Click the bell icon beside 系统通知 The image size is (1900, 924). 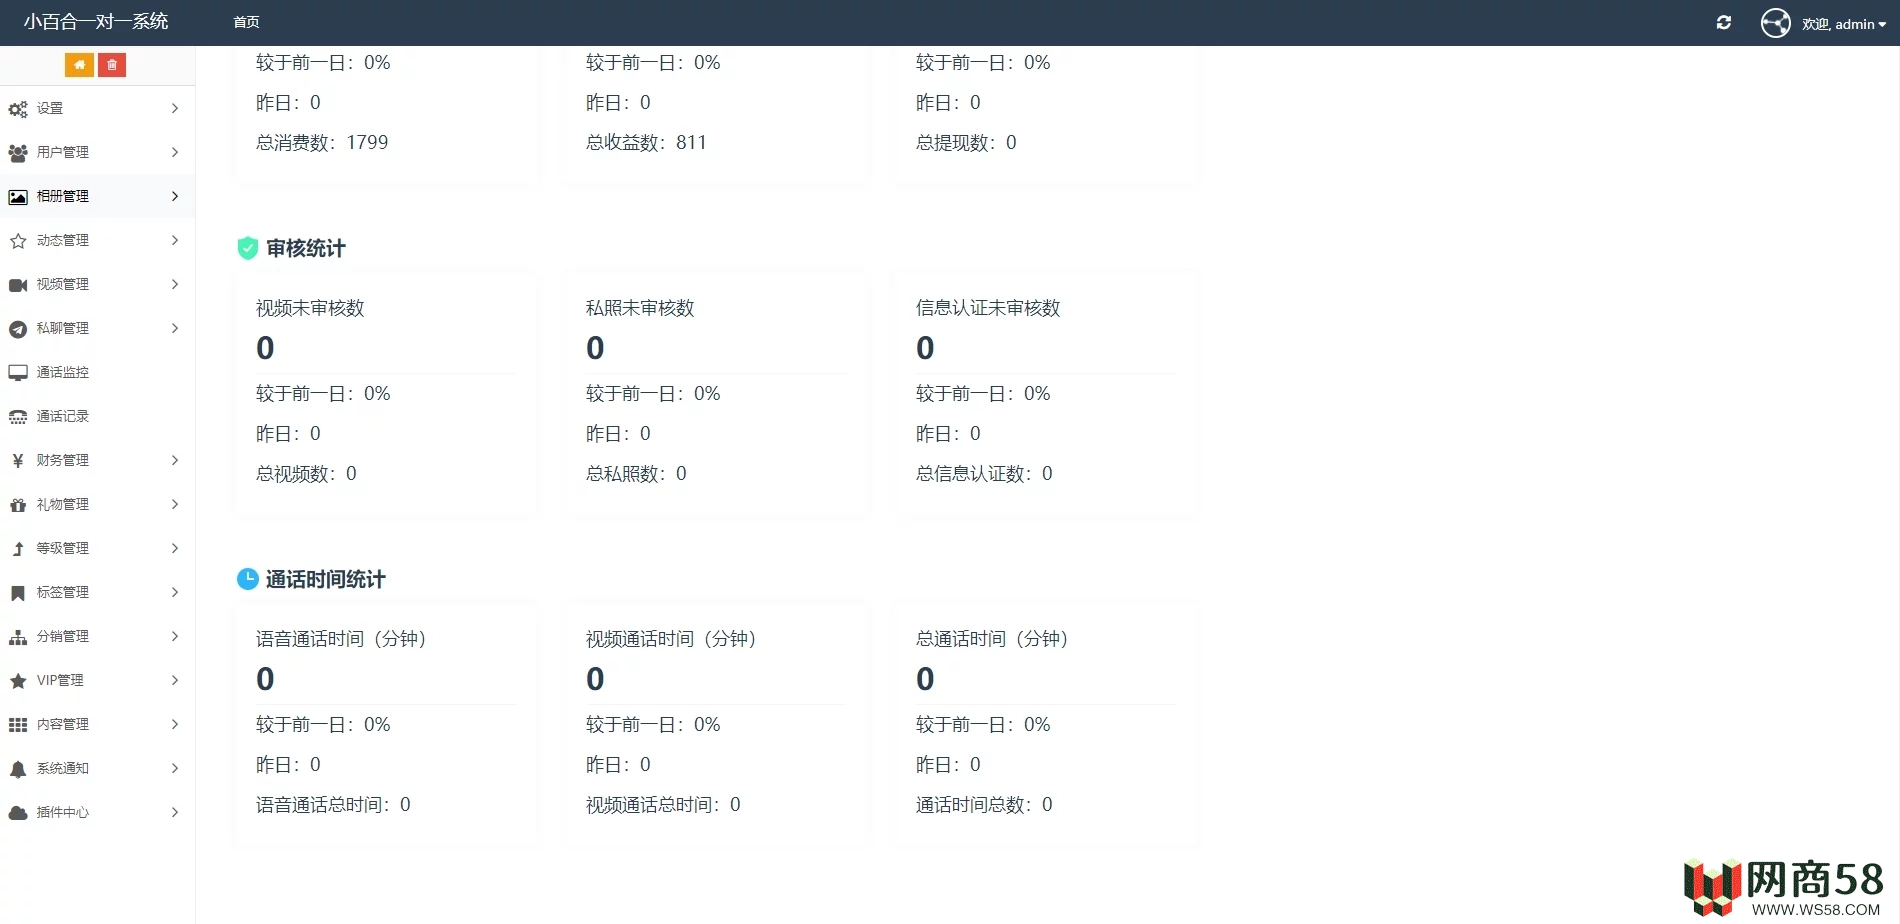(x=18, y=769)
